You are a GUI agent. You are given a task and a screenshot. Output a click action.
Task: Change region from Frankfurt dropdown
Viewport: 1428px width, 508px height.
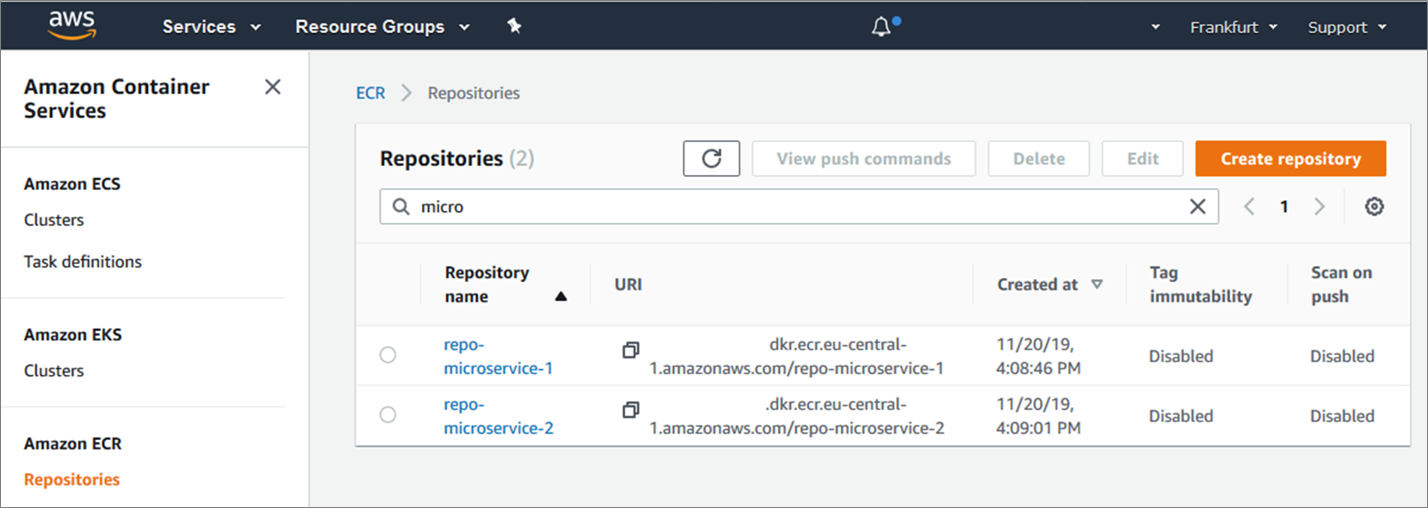[x=1233, y=27]
